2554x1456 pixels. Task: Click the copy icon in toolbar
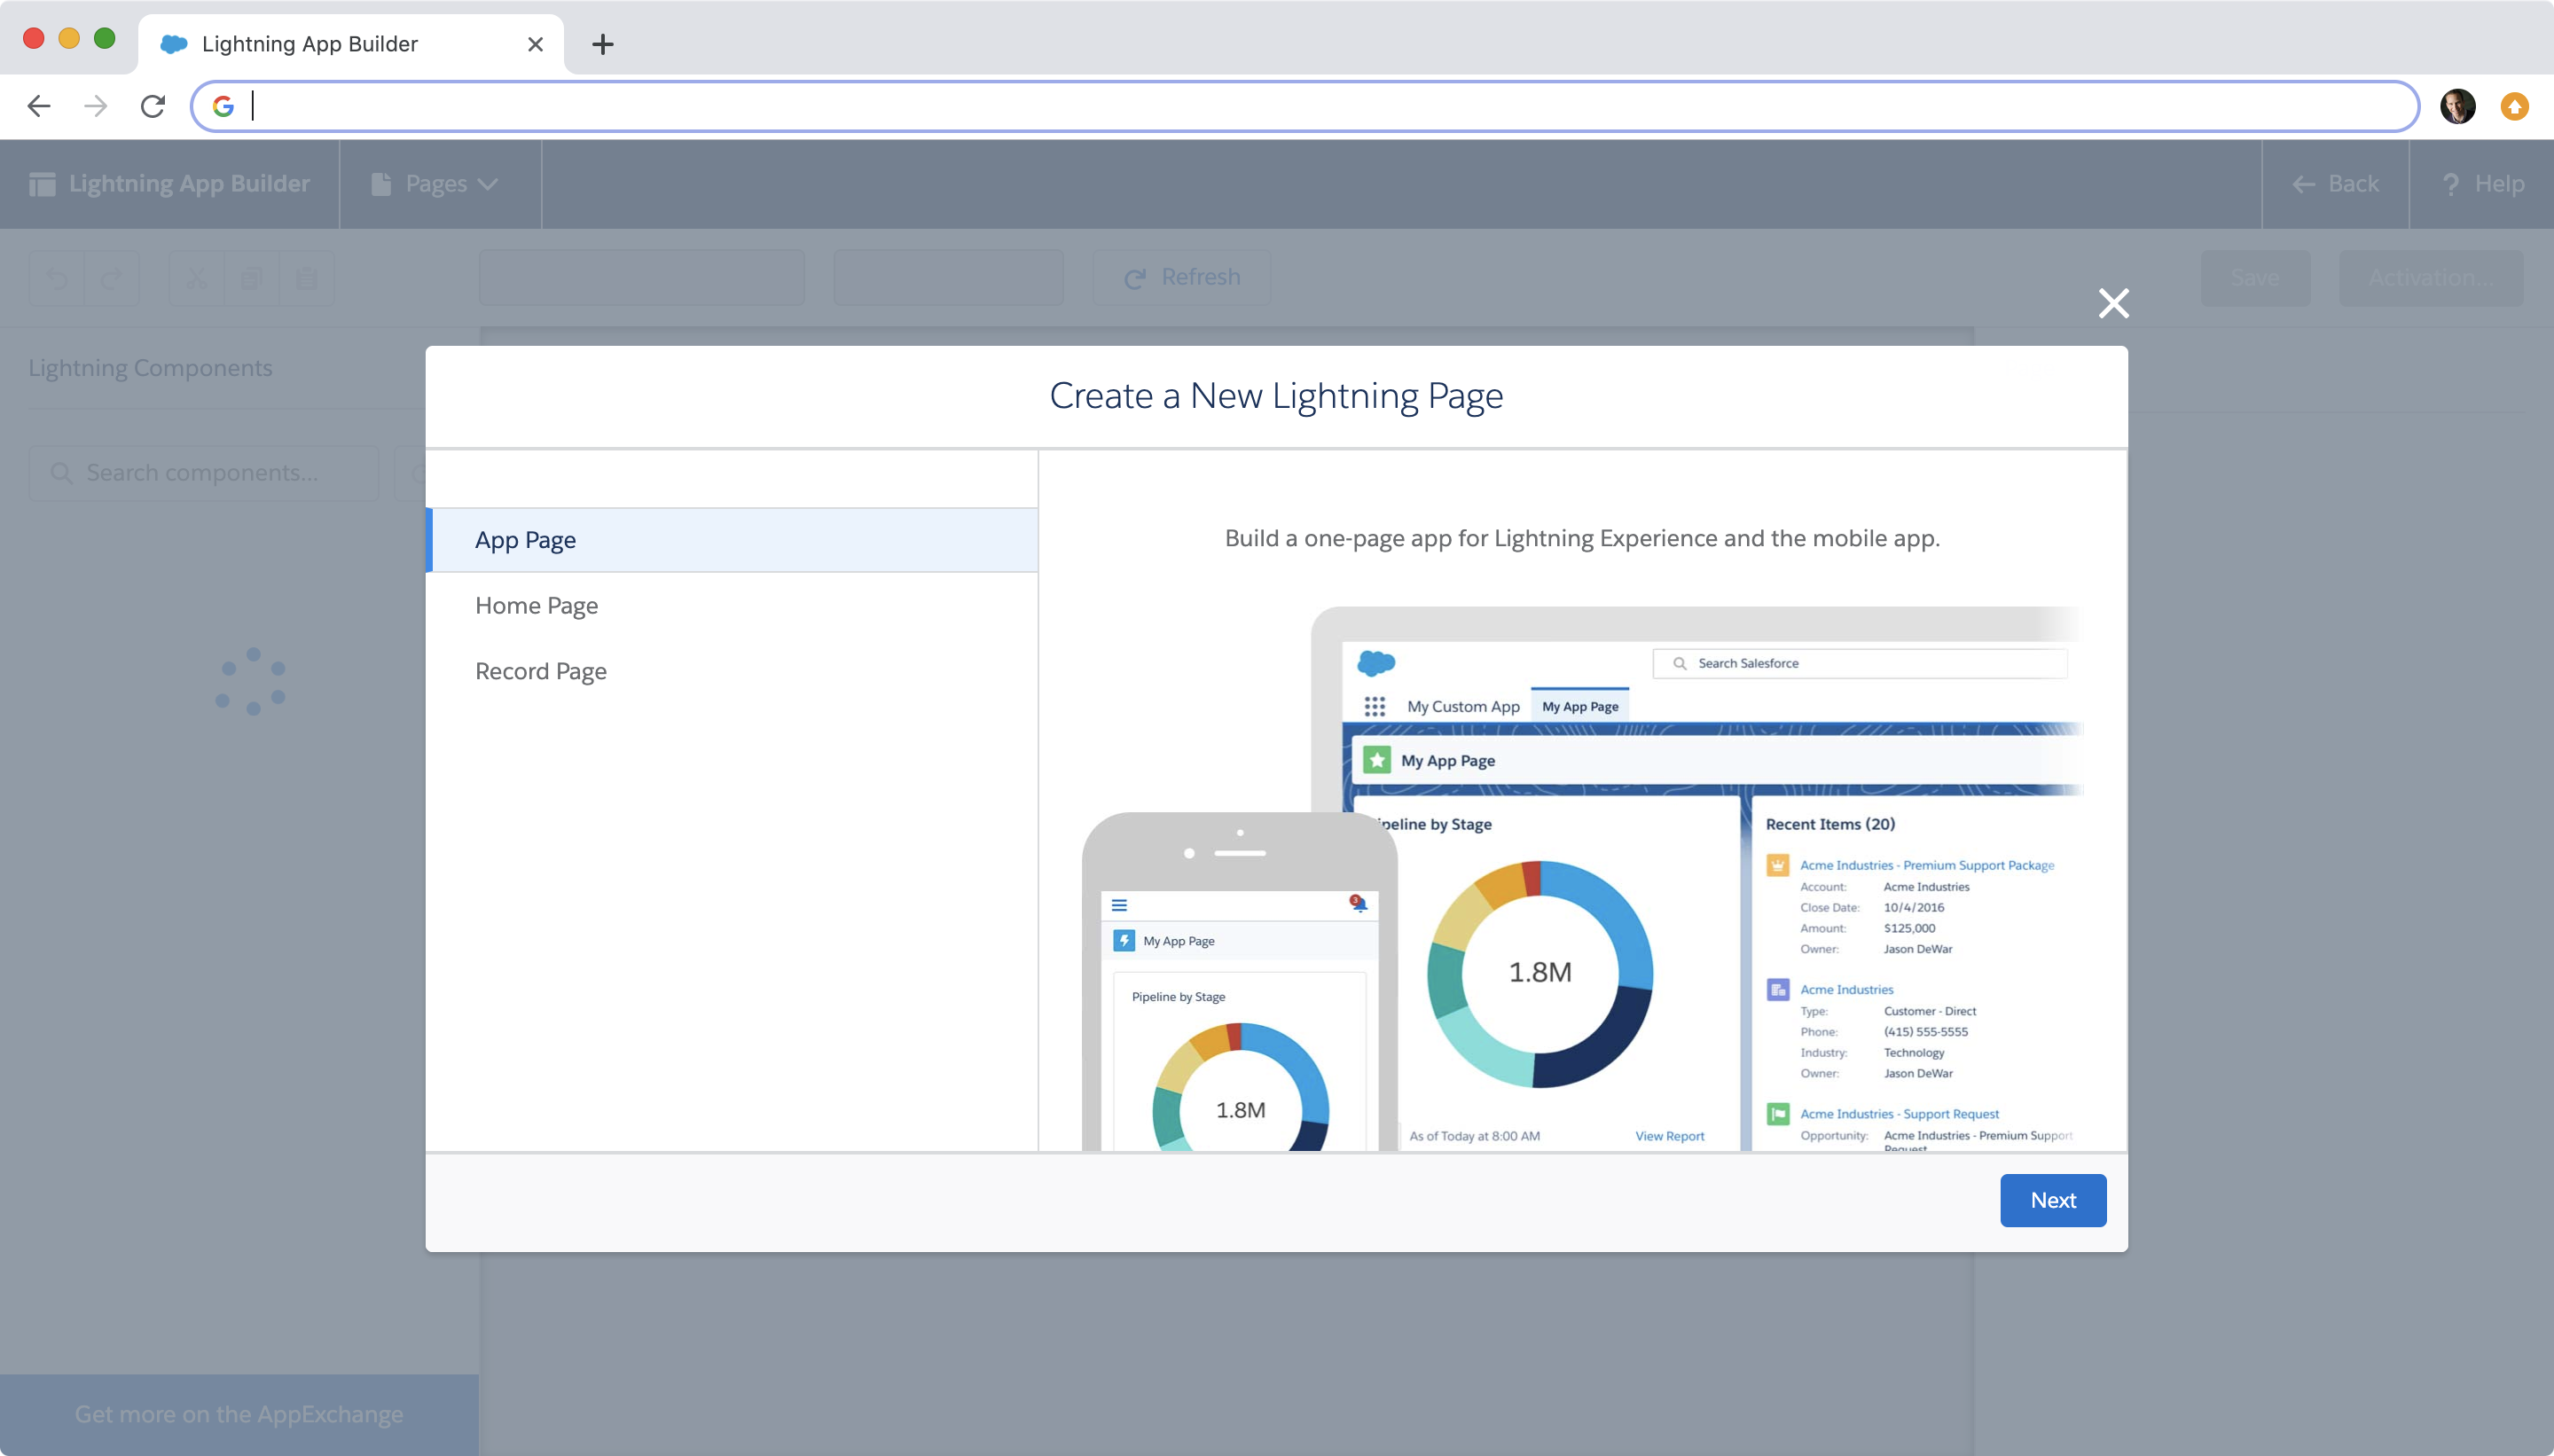251,278
